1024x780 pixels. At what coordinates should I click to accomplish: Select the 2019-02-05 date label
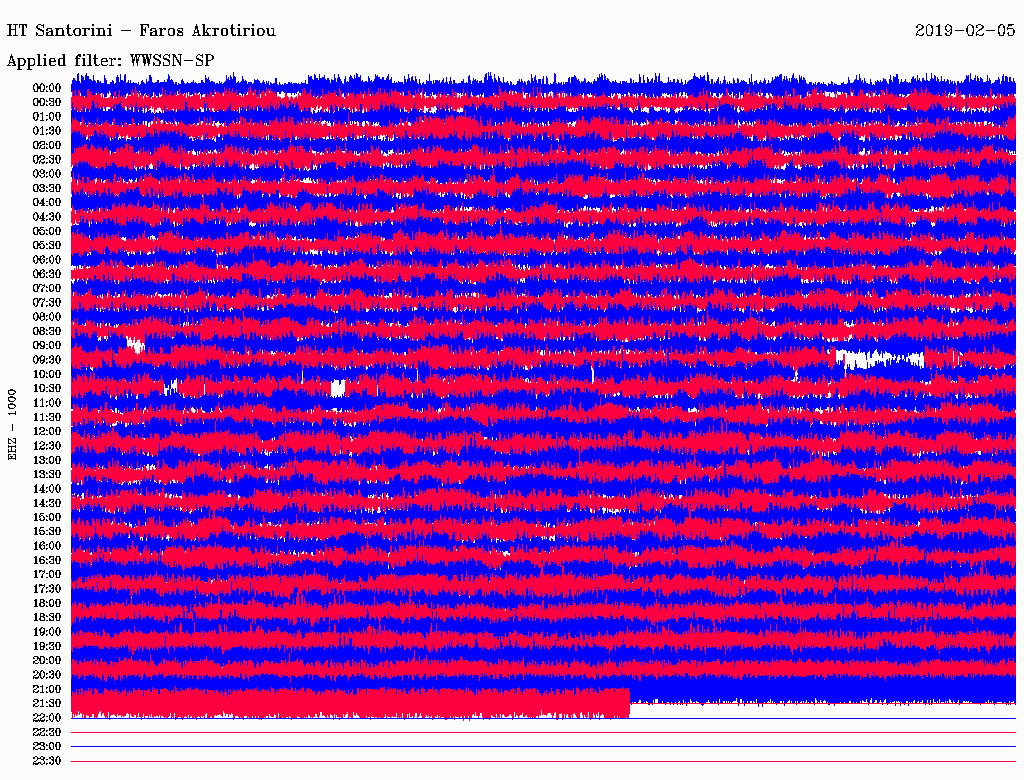[965, 31]
